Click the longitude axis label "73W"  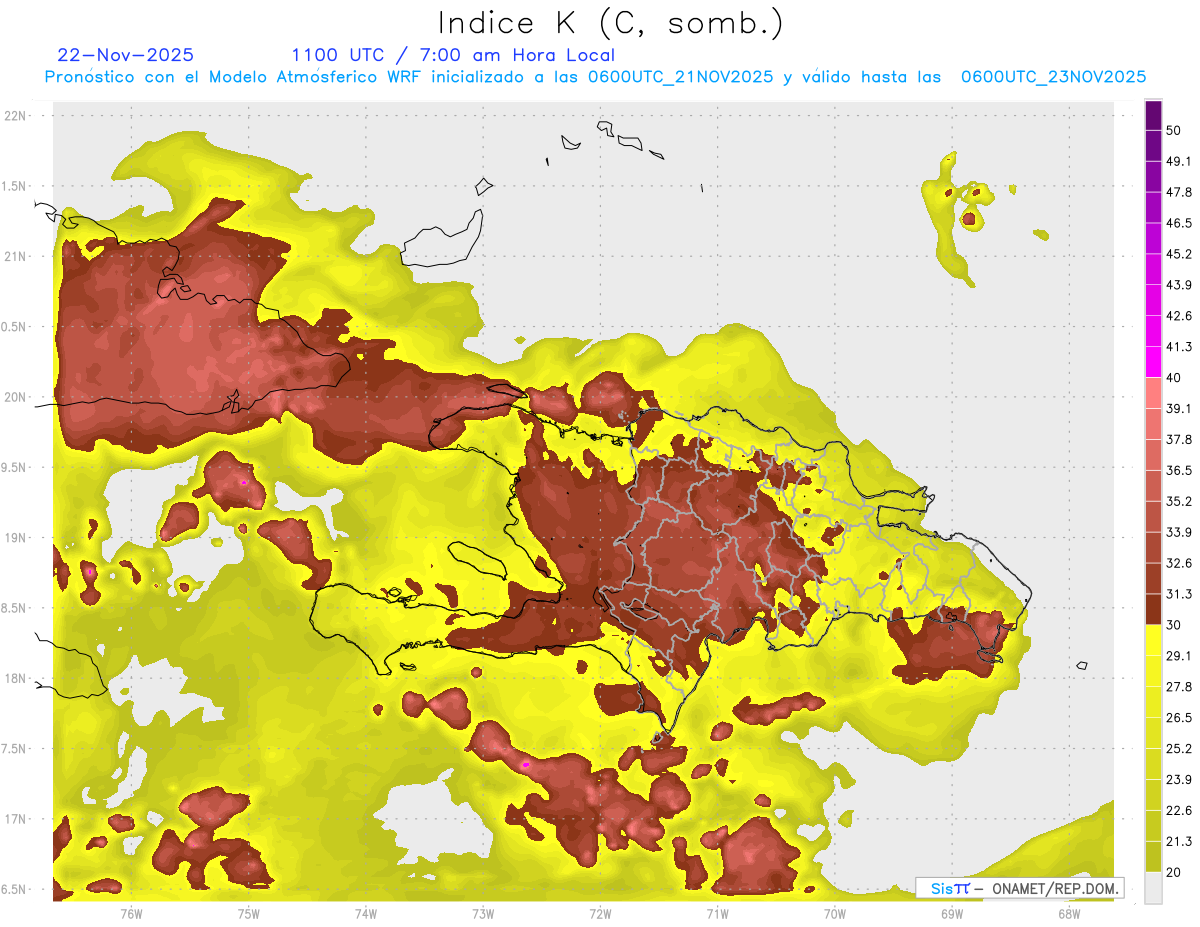click(x=483, y=913)
